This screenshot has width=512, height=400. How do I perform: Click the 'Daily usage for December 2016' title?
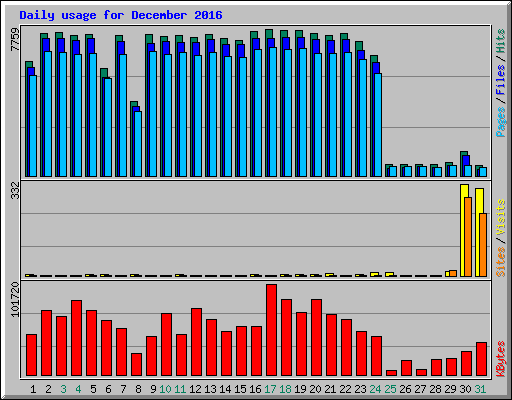(121, 15)
